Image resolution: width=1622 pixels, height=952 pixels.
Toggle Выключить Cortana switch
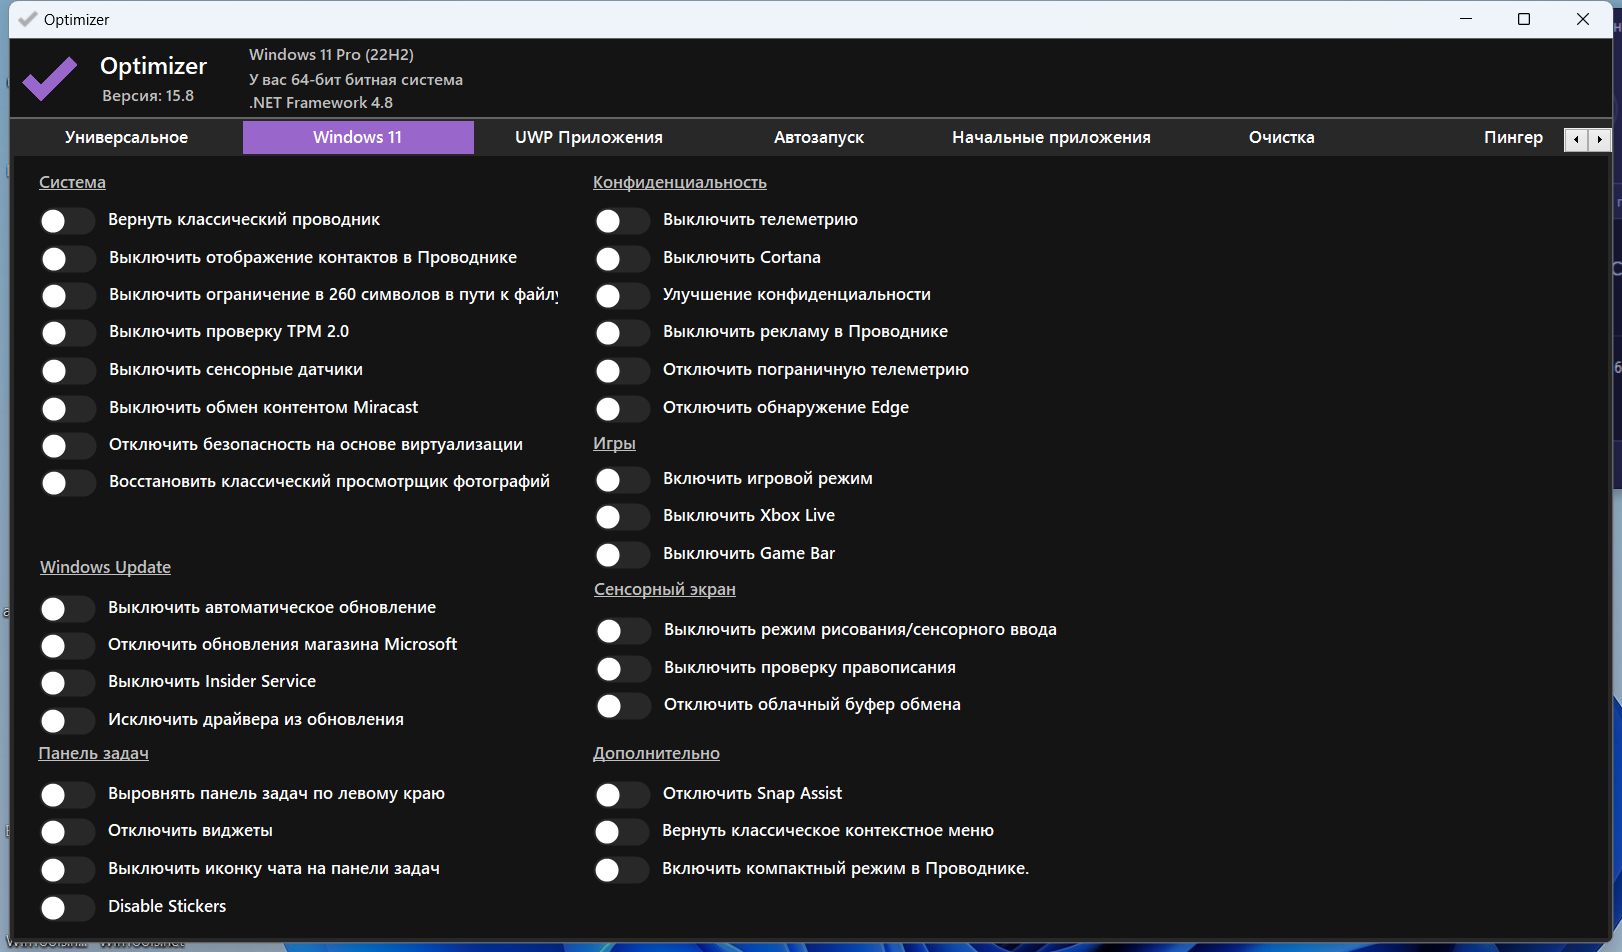(621, 259)
